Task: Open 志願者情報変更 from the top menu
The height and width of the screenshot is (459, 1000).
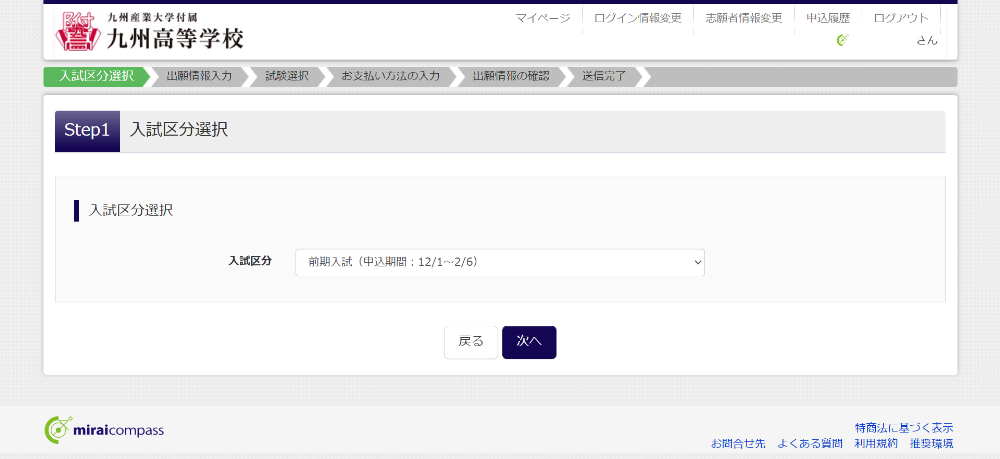Action: pyautogui.click(x=743, y=18)
